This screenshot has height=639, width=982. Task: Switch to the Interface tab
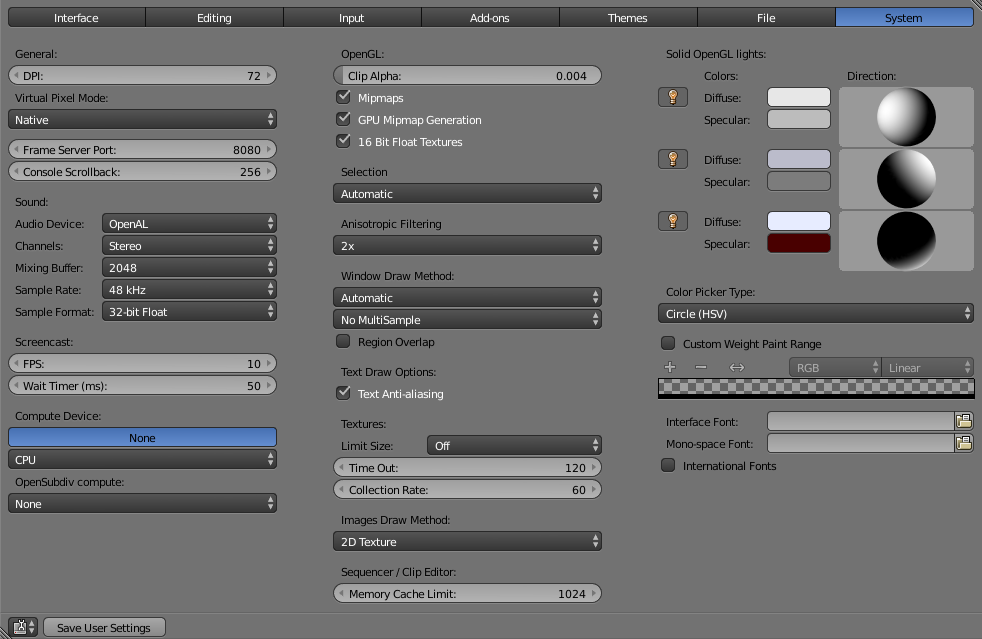pyautogui.click(x=76, y=18)
